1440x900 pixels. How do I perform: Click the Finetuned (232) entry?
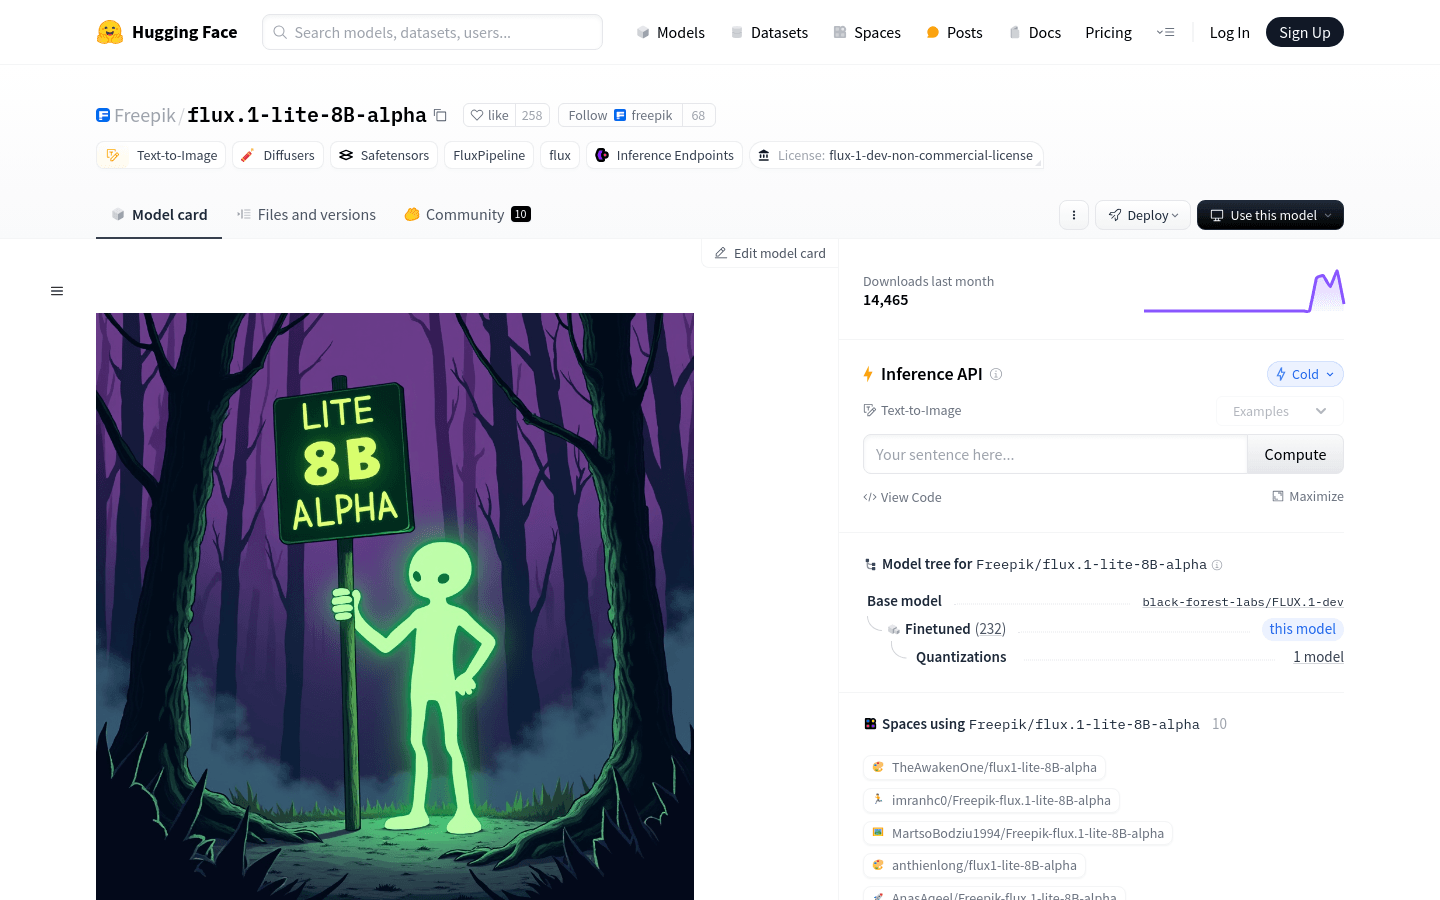coord(955,629)
